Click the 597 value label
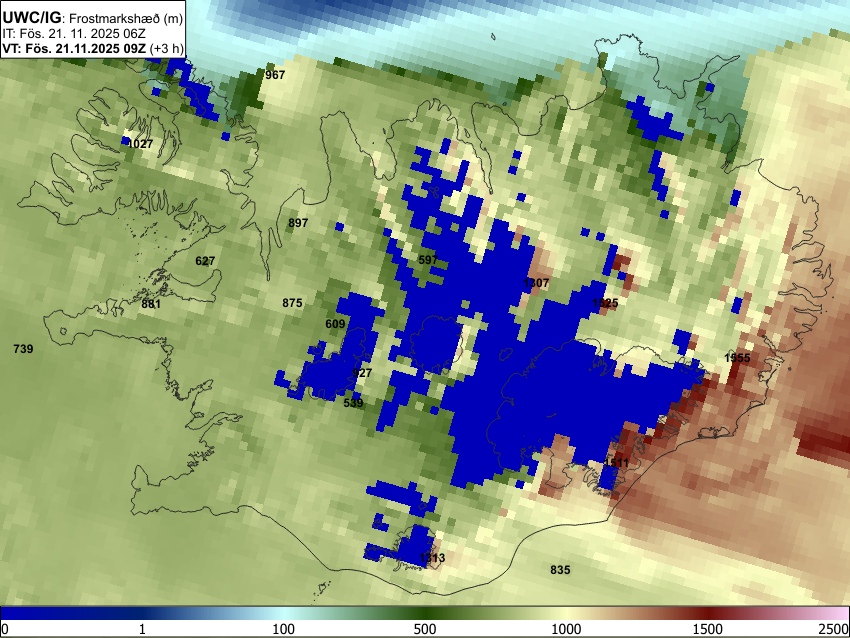The image size is (850, 638). 428,260
